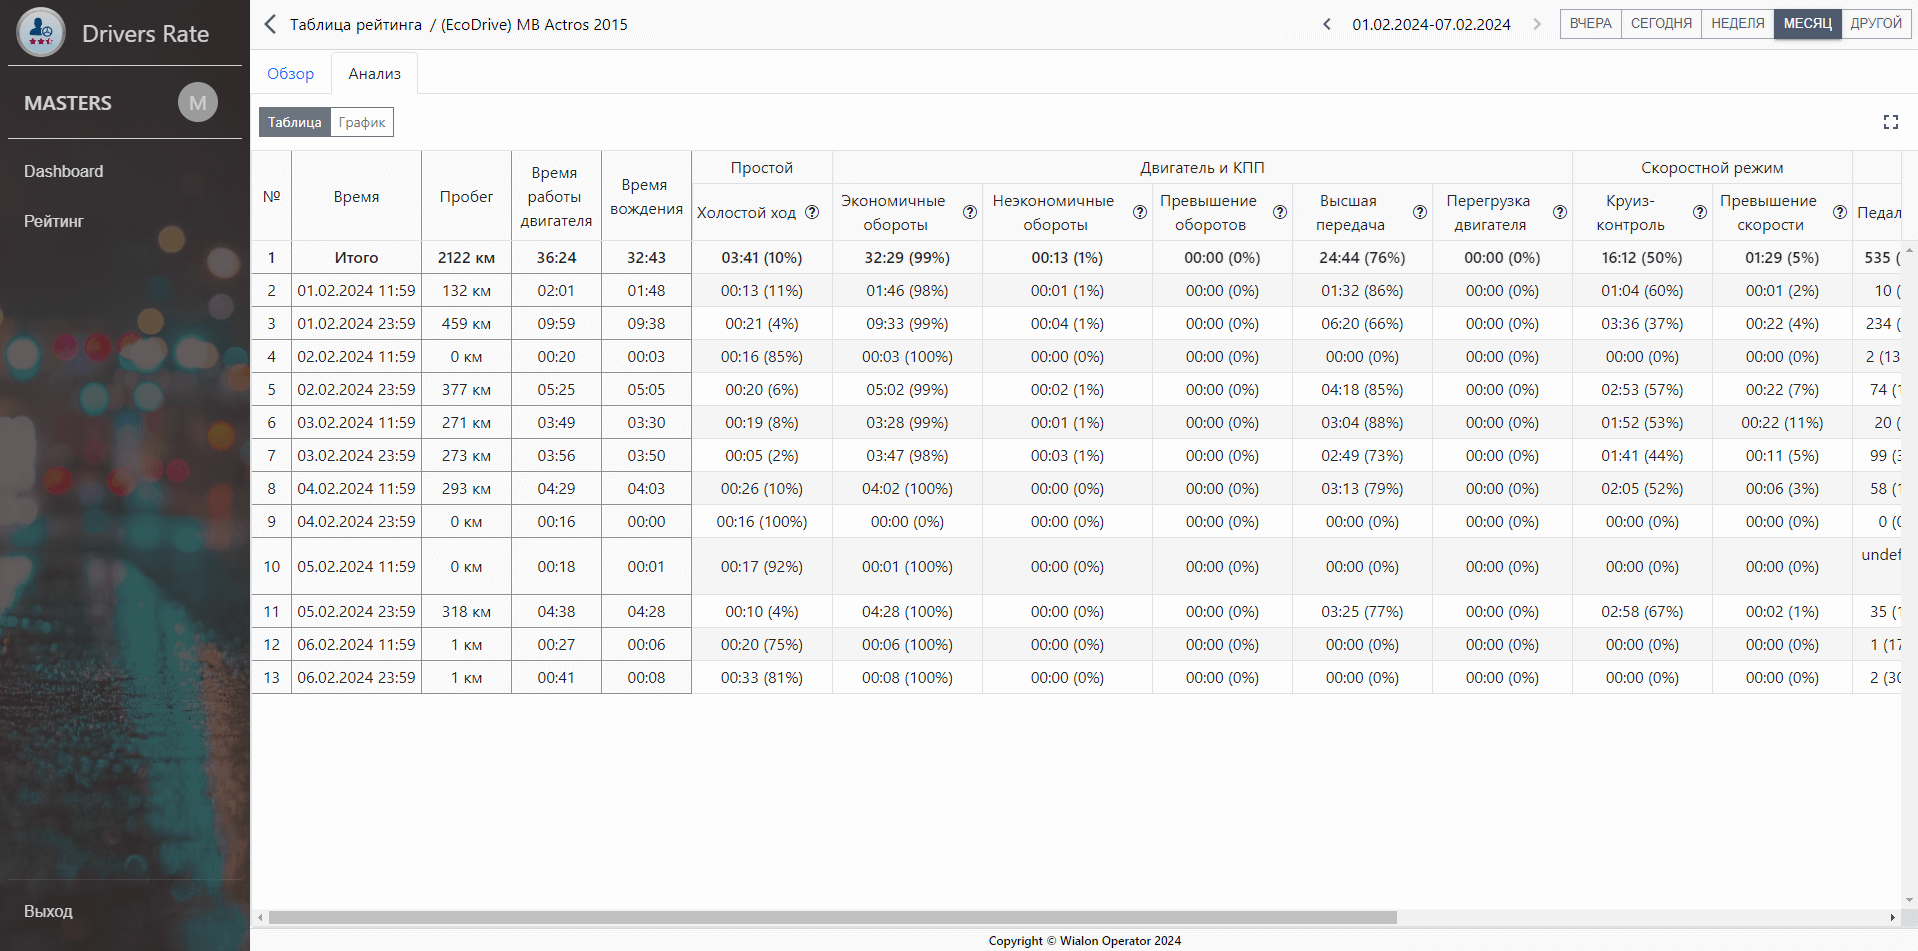Select the НЕДЕЛЯ period option
Image resolution: width=1918 pixels, height=951 pixels.
tap(1737, 24)
